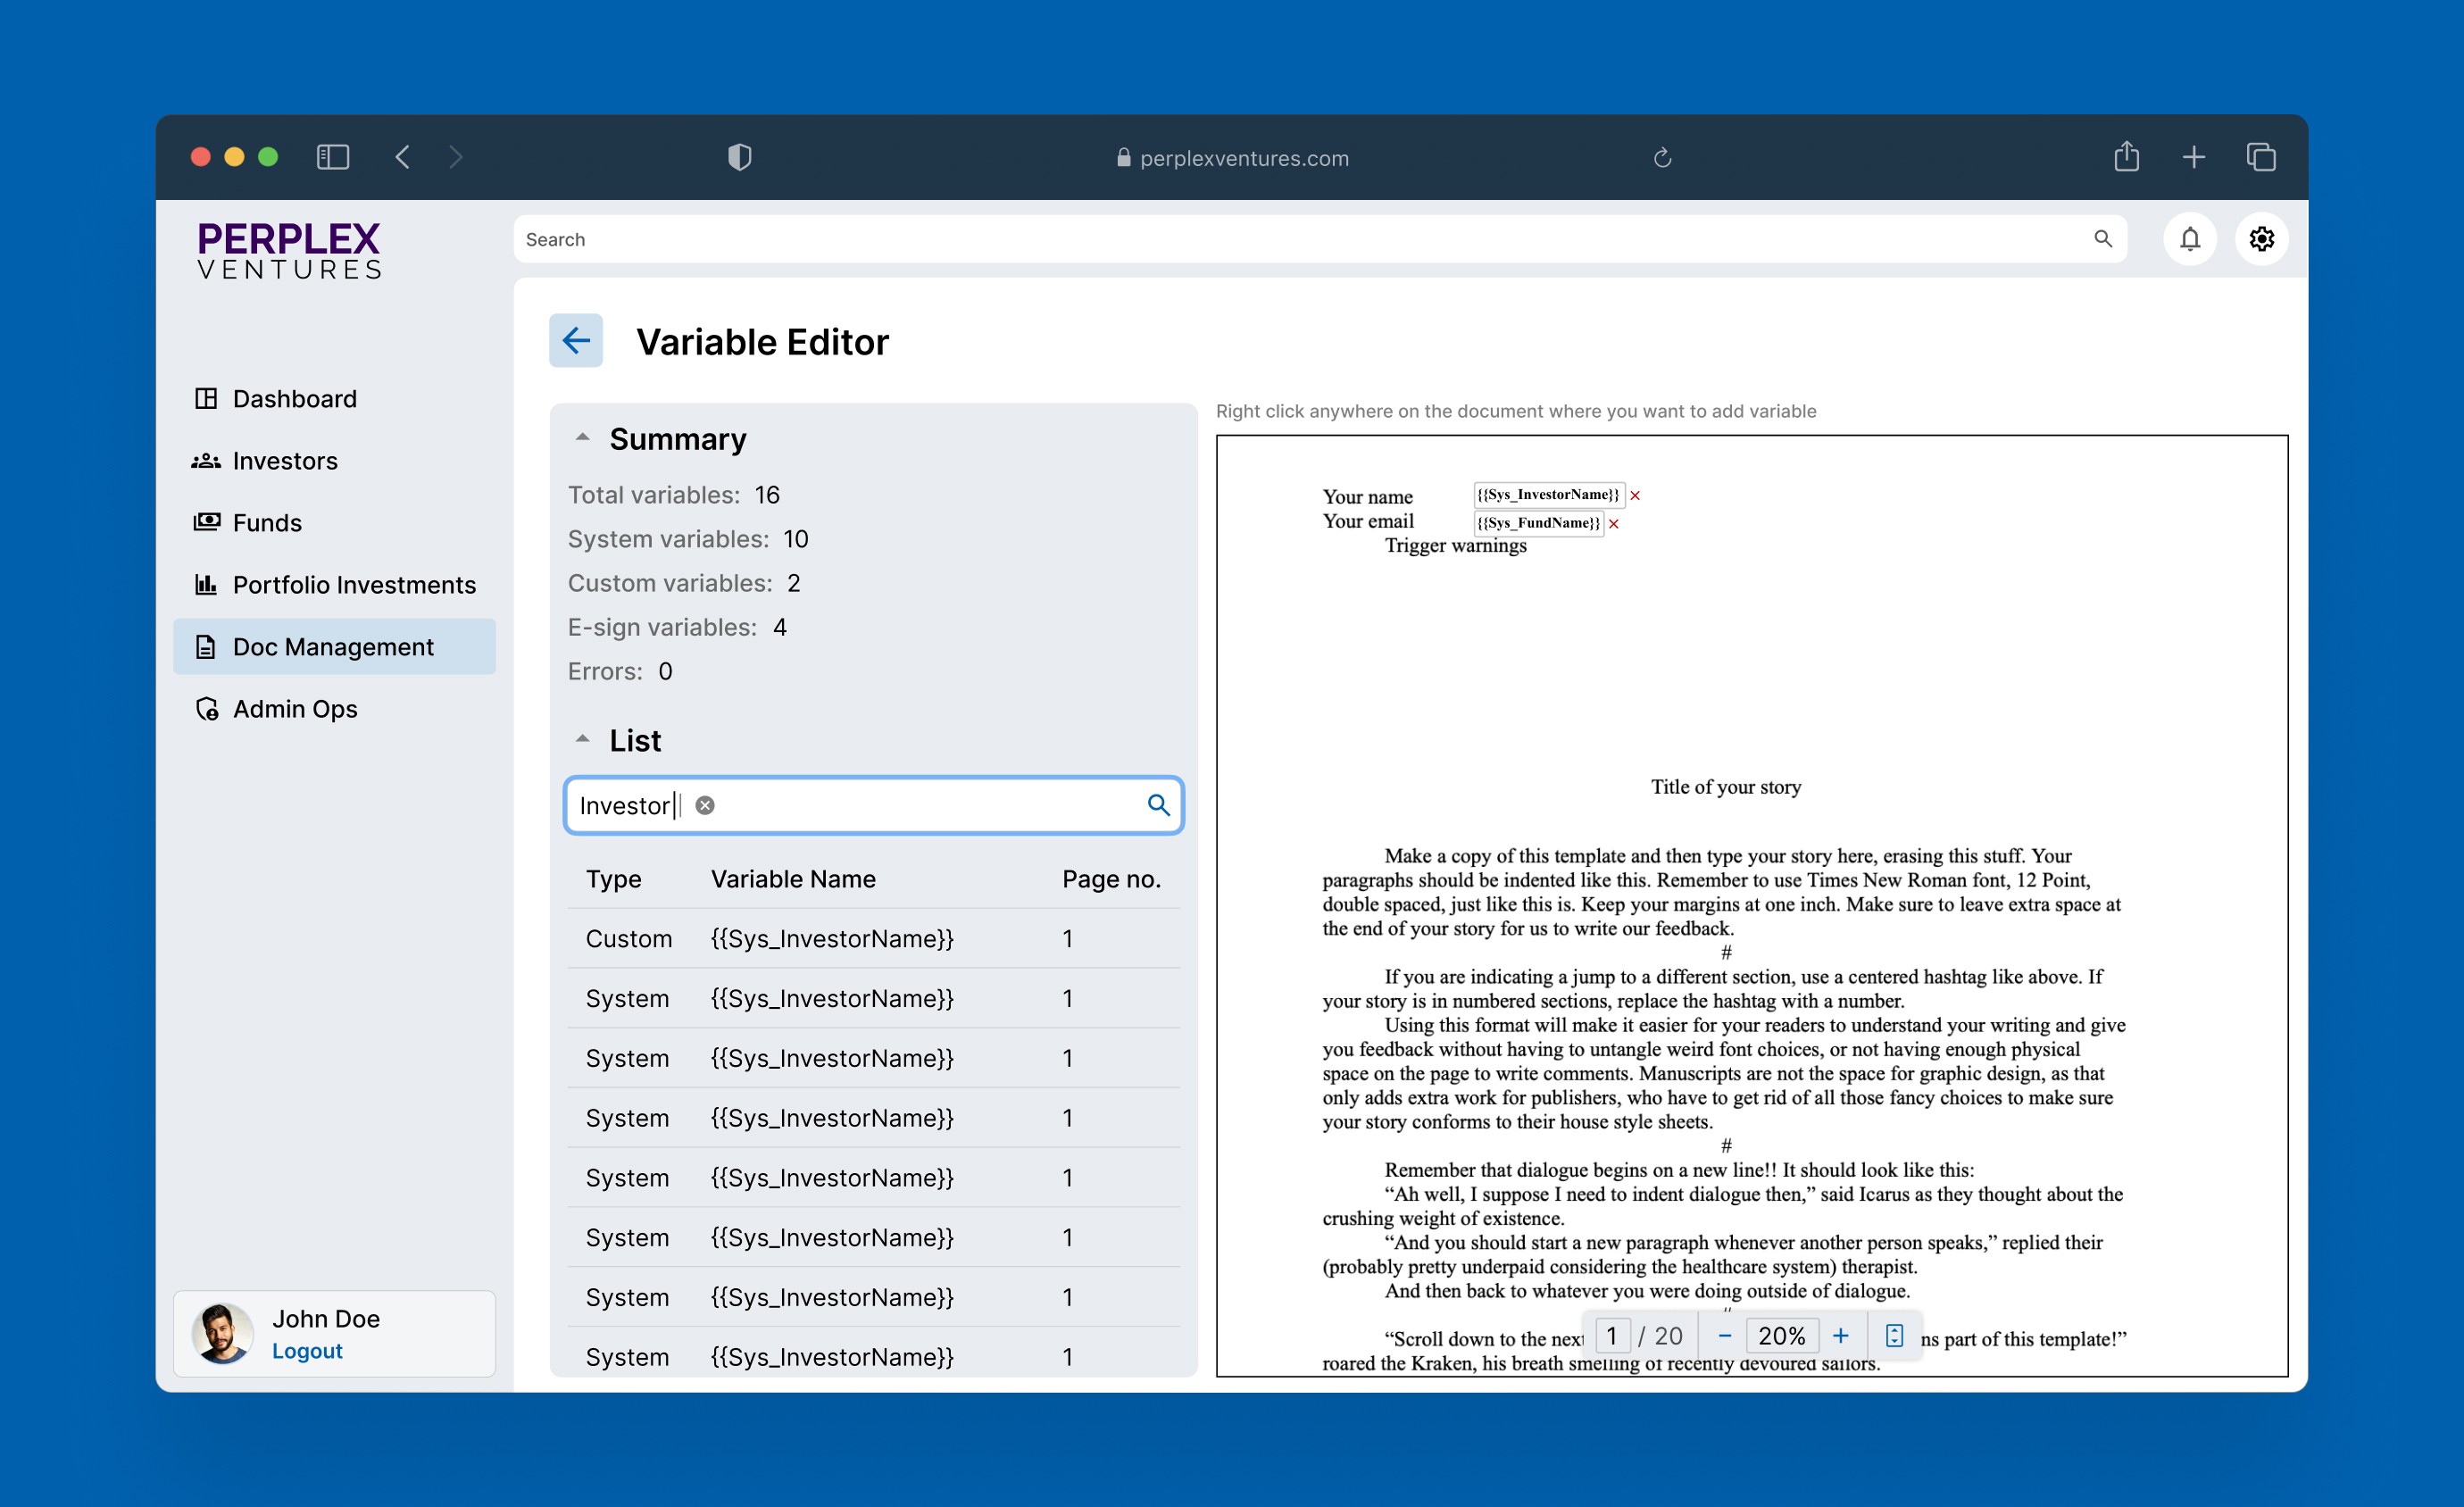
Task: Toggle the browser sidebar panel
Action: (333, 157)
